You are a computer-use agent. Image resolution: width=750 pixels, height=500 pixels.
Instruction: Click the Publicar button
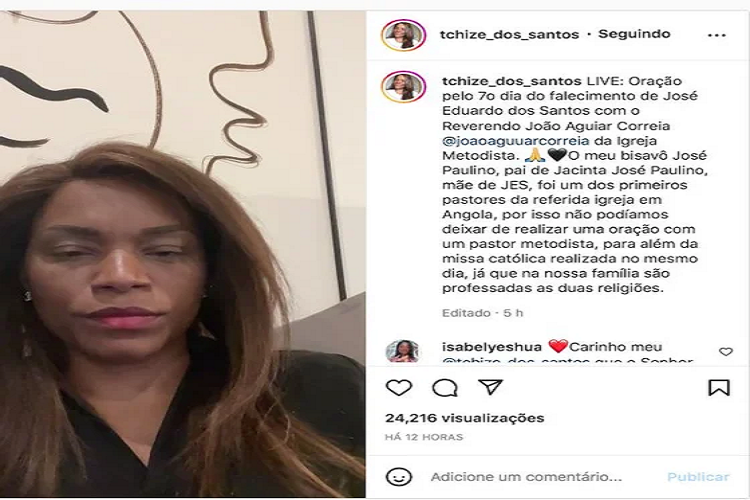pos(698,477)
